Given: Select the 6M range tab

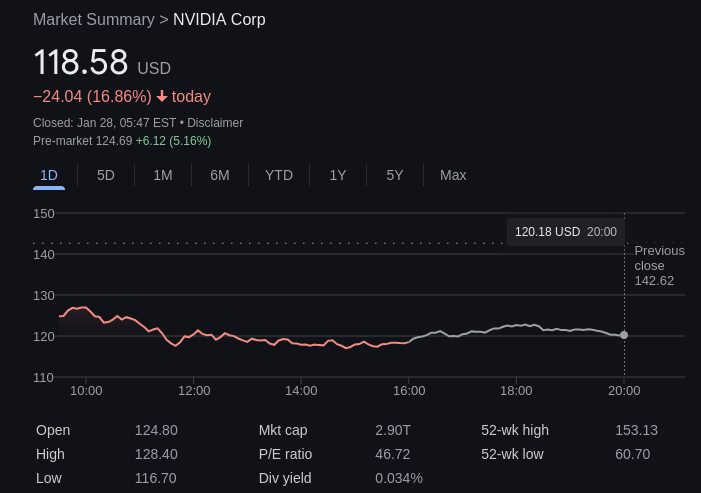Looking at the screenshot, I should 220,175.
